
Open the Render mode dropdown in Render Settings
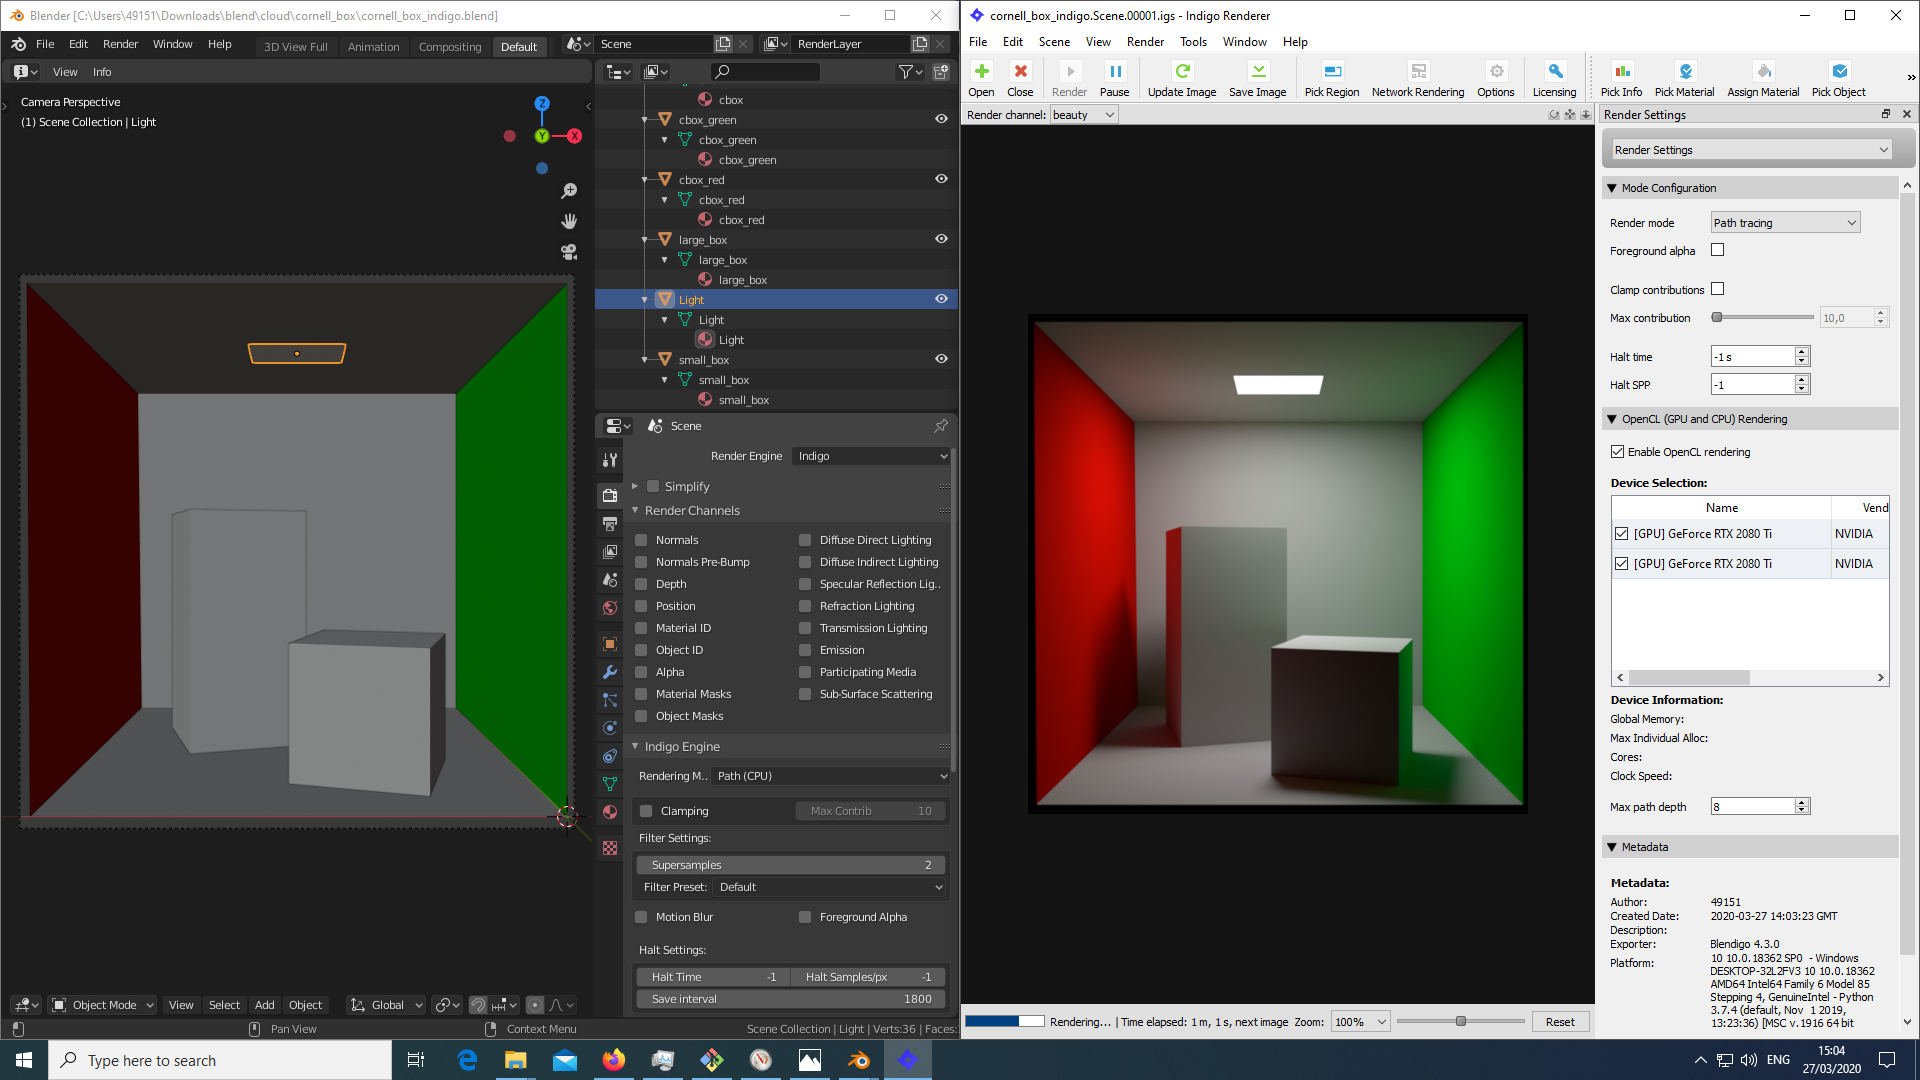point(1783,222)
